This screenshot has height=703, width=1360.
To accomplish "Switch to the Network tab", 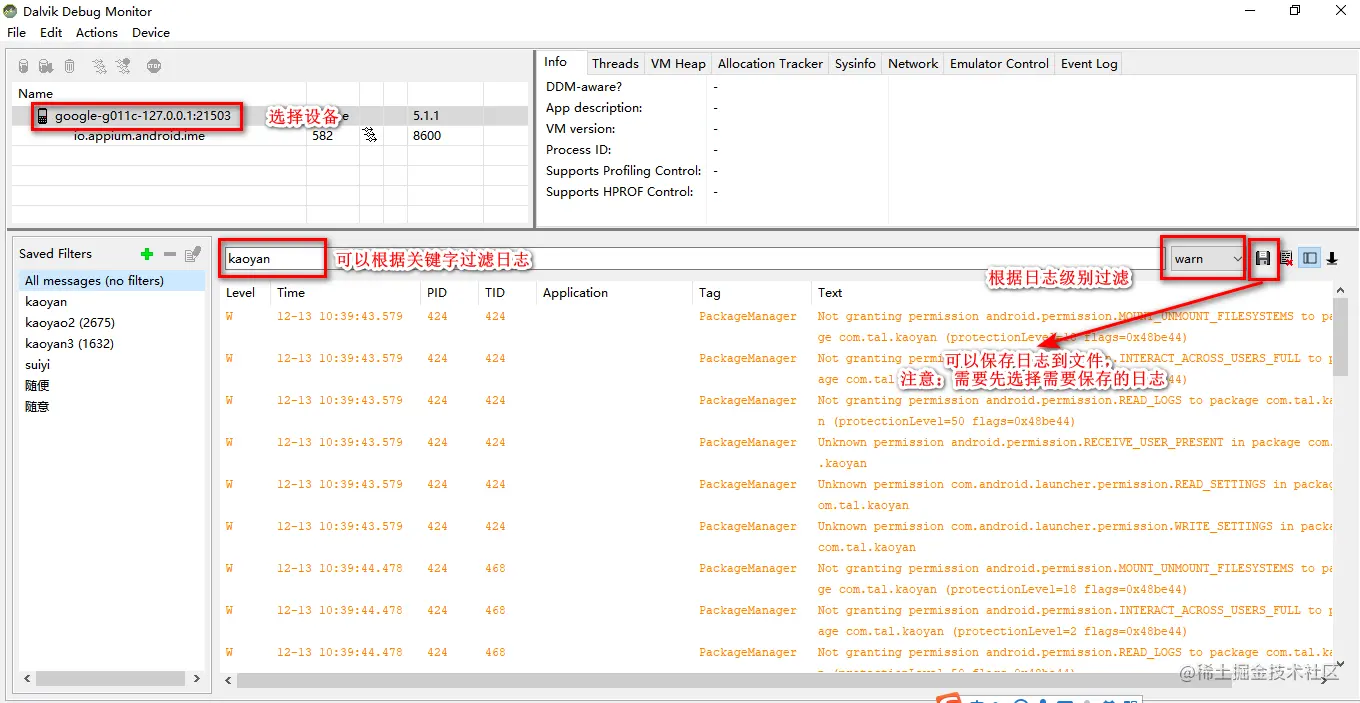I will point(913,63).
